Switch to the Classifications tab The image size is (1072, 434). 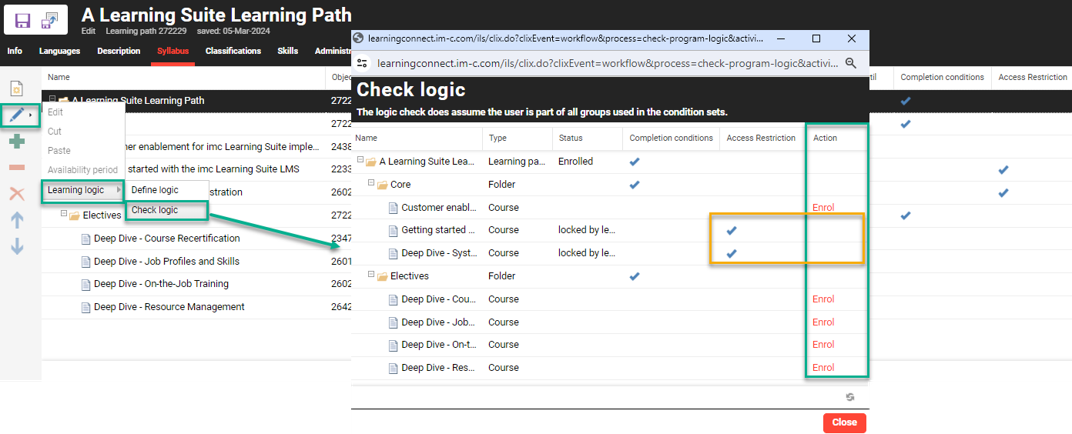tap(233, 51)
